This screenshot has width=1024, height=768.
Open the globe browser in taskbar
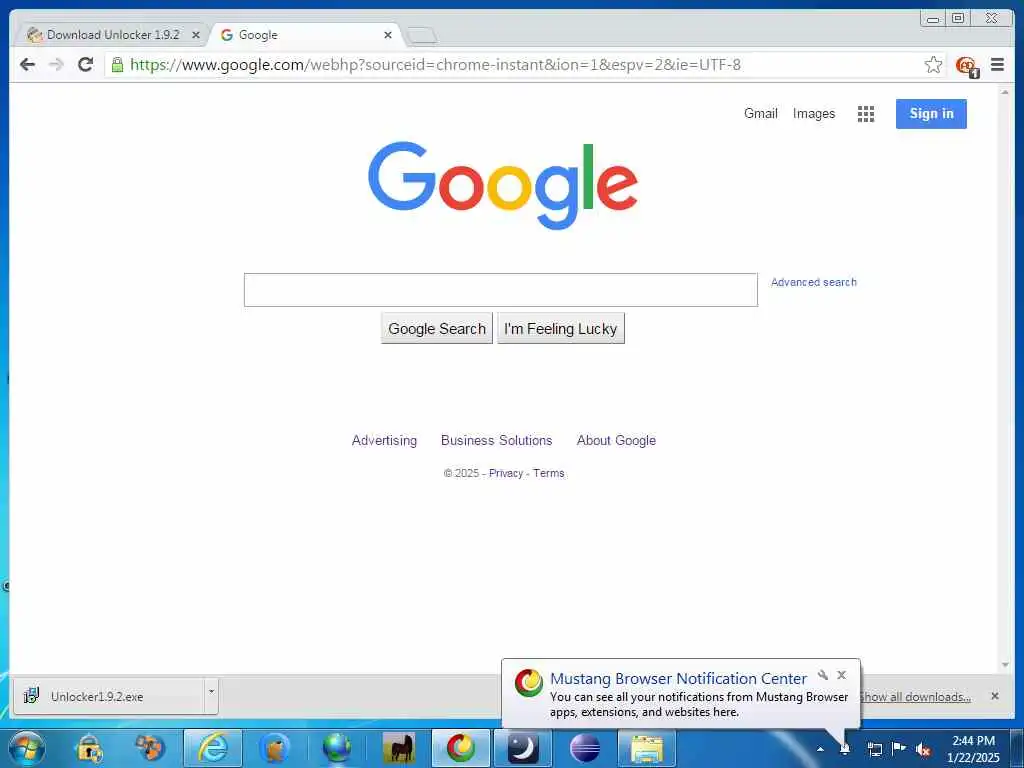(336, 748)
